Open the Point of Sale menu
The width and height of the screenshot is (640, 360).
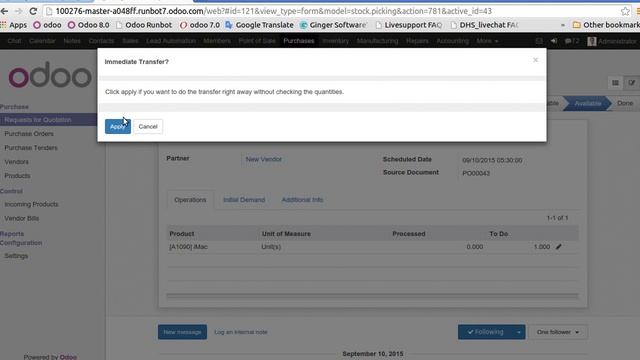tap(257, 41)
